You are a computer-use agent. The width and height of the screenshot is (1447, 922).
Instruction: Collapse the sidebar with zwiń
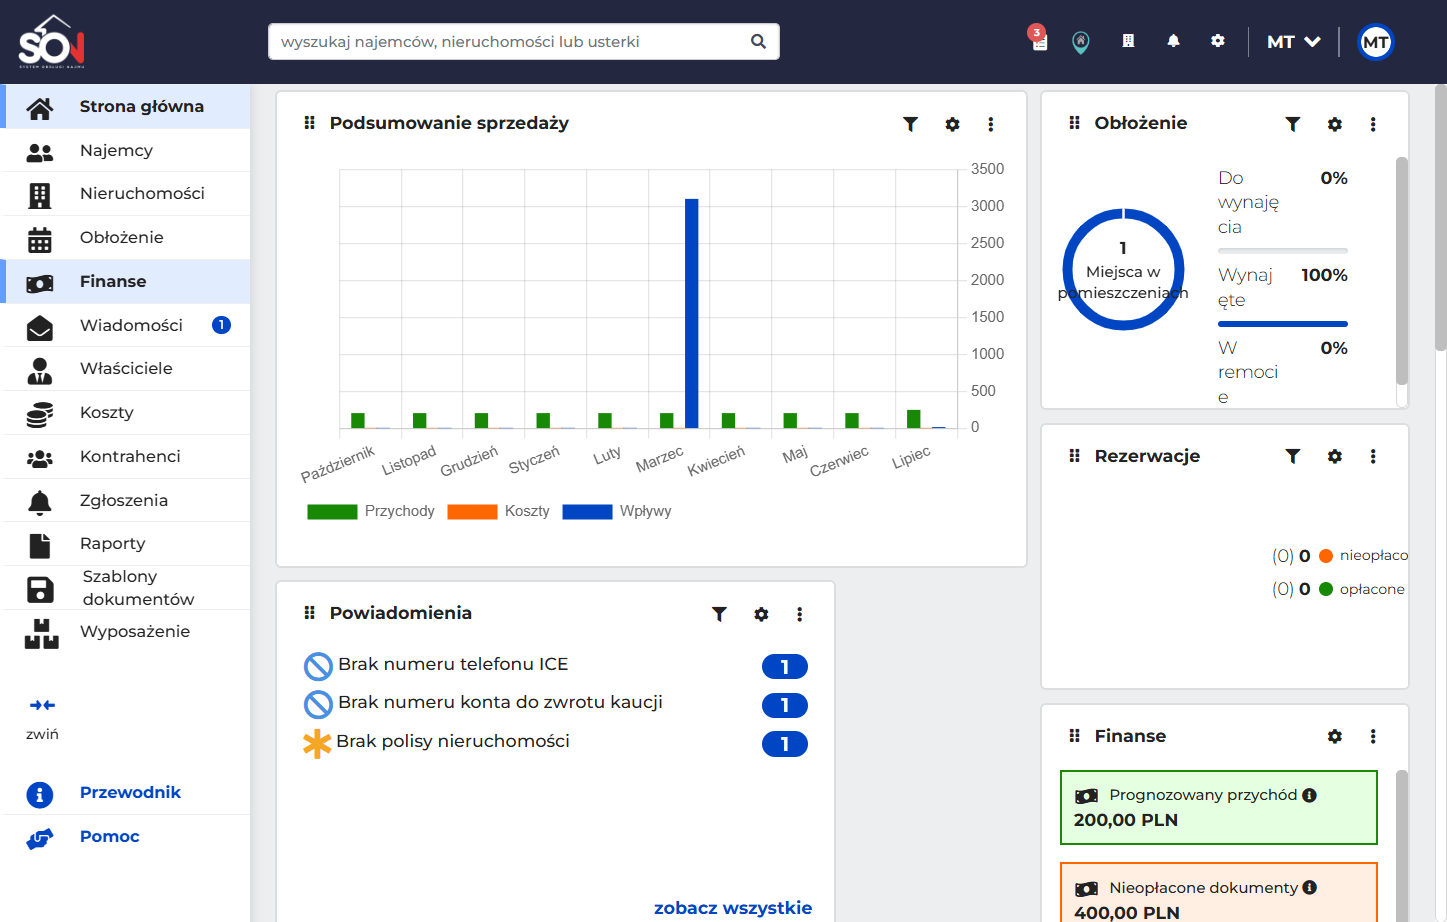point(42,718)
